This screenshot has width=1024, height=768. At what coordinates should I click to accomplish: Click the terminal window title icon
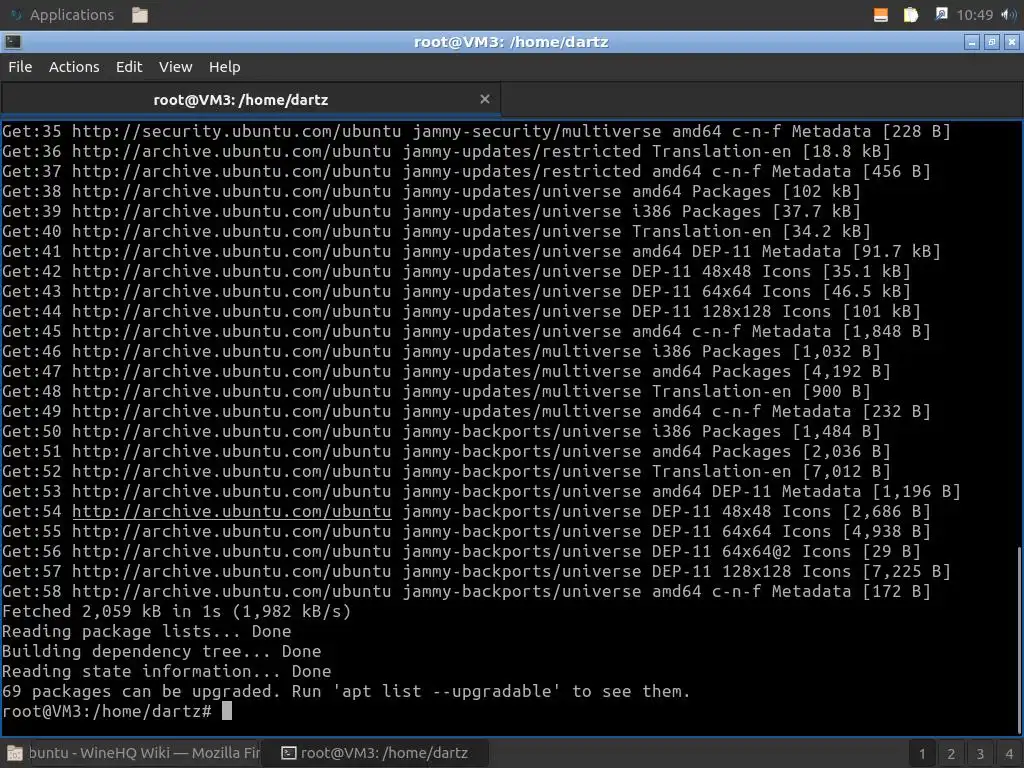[12, 42]
